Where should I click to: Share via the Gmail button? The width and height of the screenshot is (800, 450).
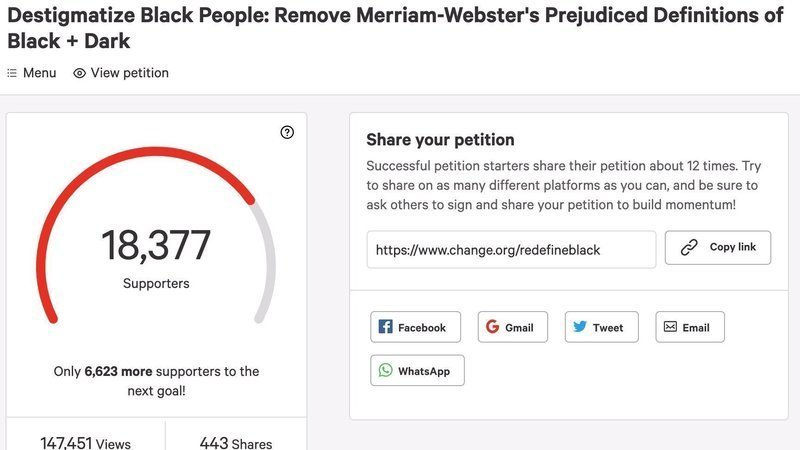pos(512,327)
